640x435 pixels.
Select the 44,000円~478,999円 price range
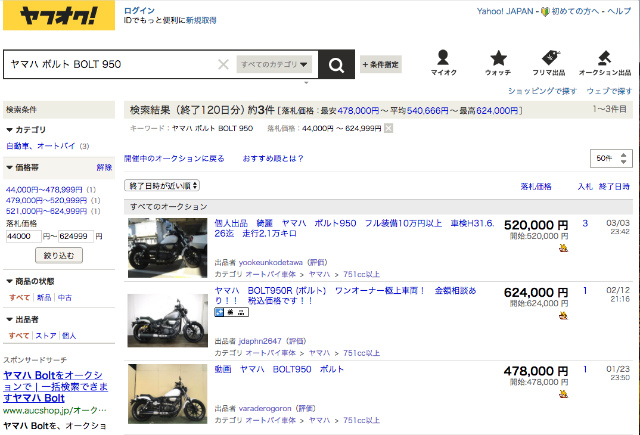pos(44,190)
